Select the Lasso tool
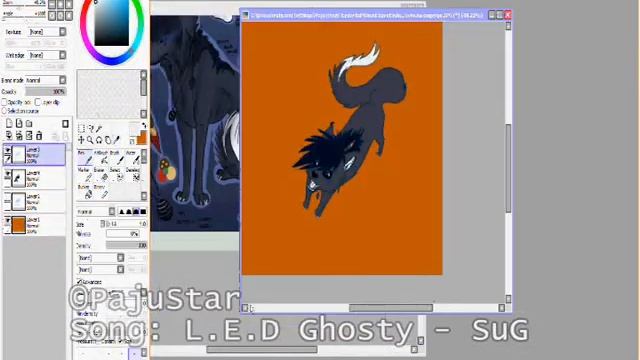640x360 pixels. tap(90, 129)
